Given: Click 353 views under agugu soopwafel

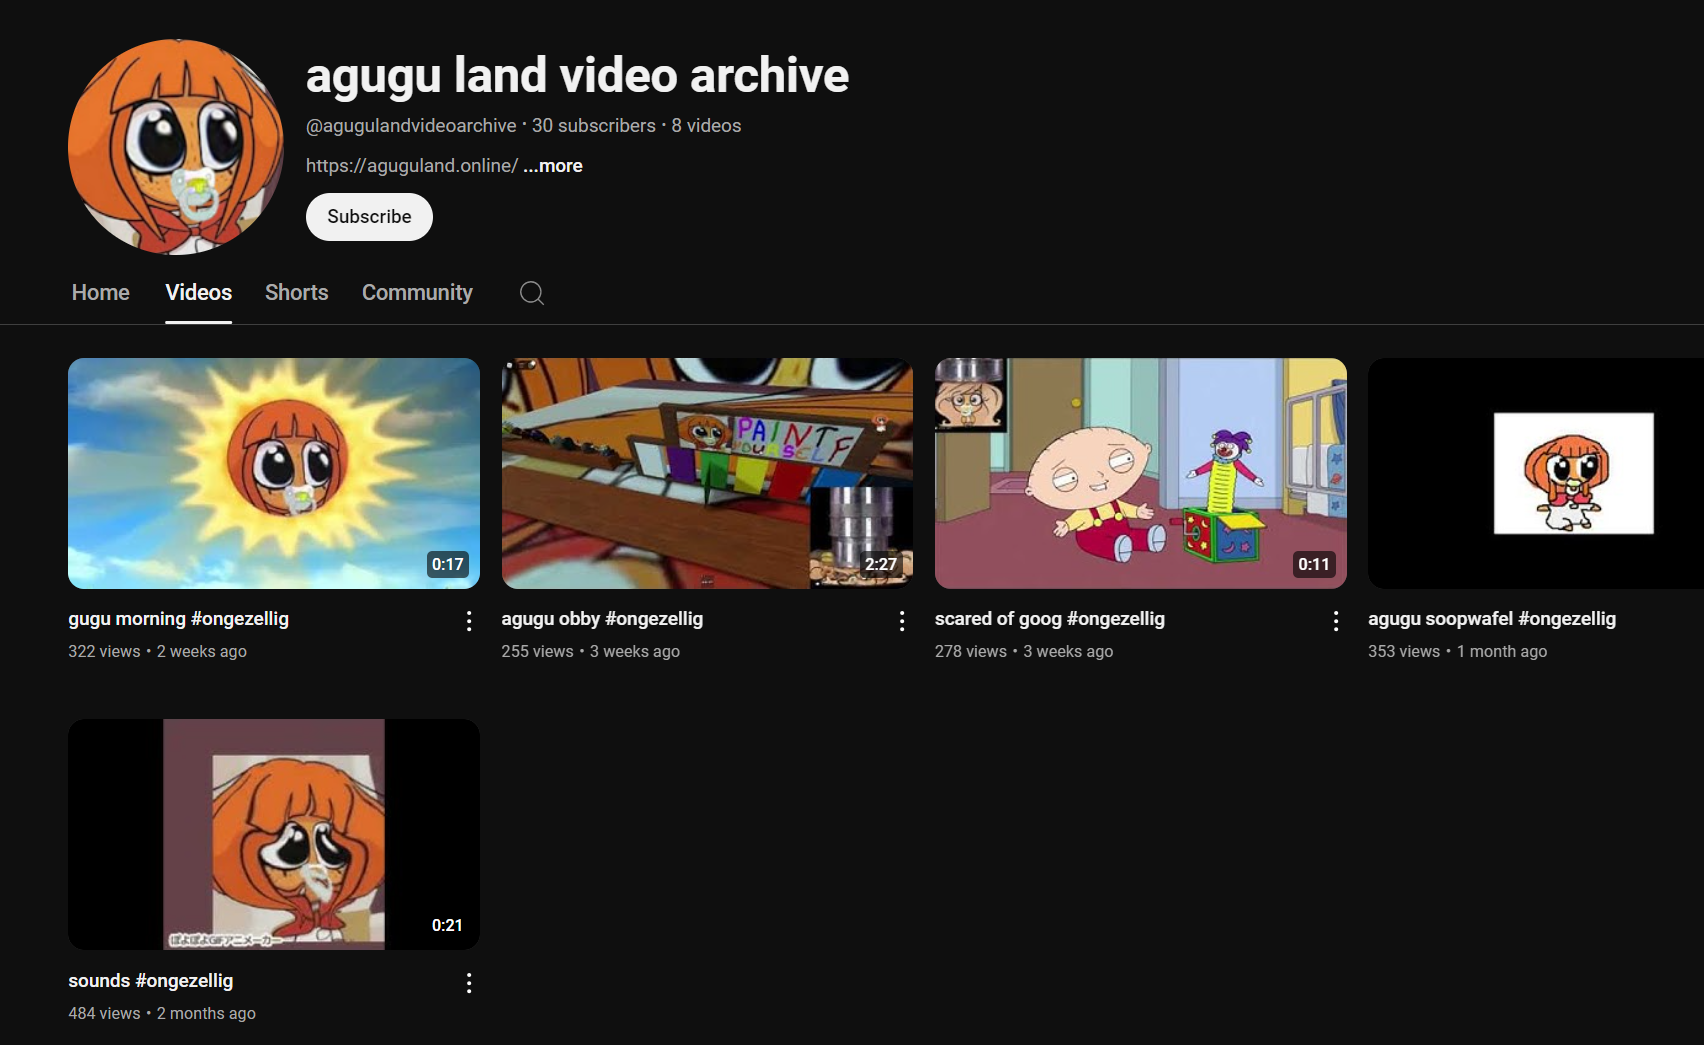Looking at the screenshot, I should tap(1404, 651).
